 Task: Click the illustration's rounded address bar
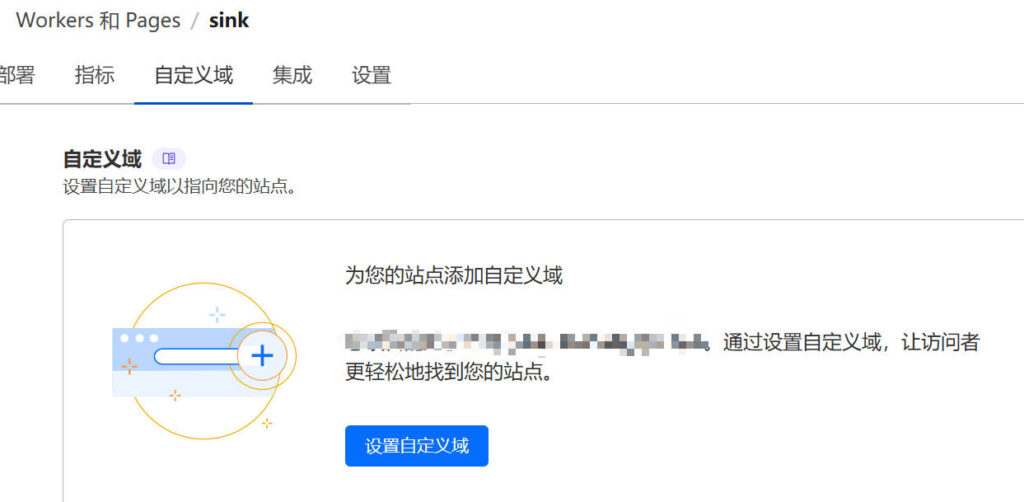pyautogui.click(x=197, y=356)
